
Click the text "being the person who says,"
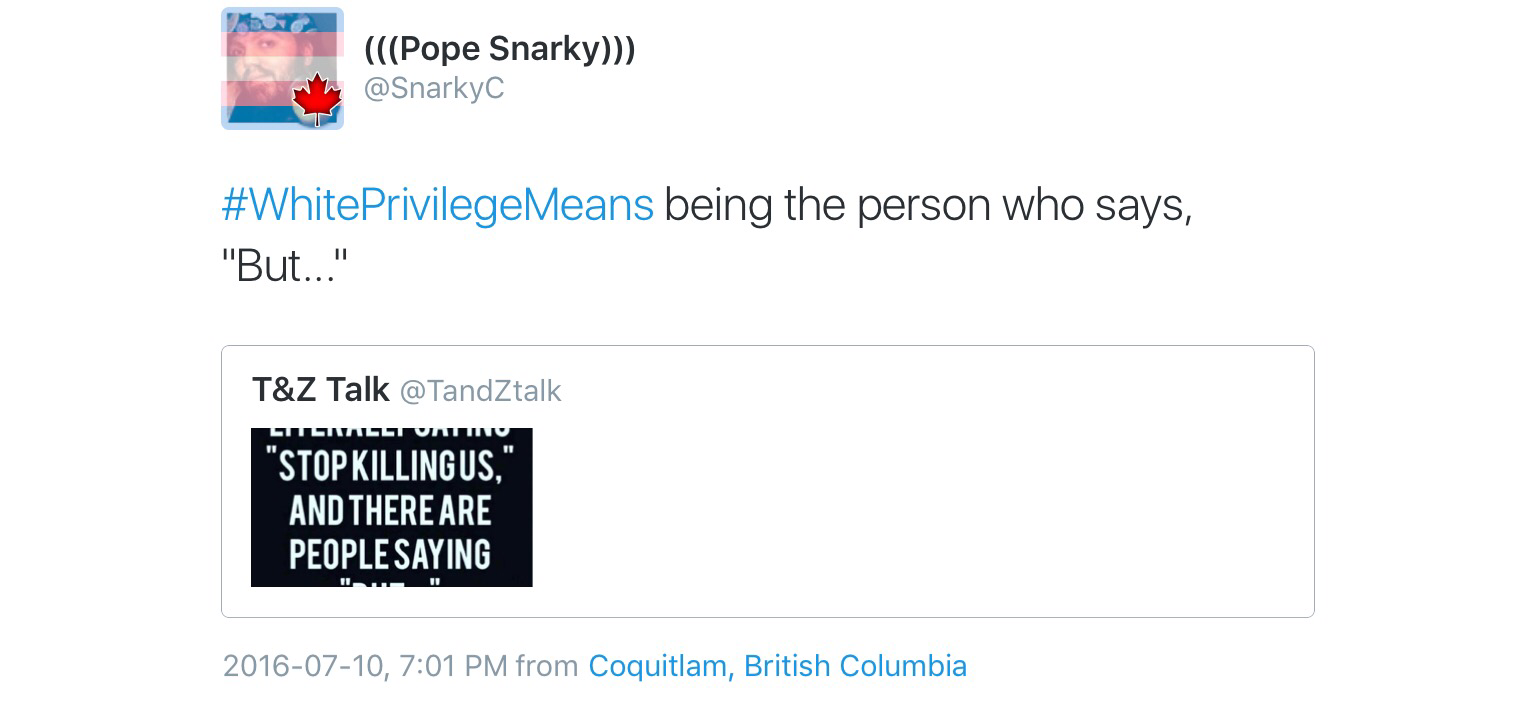(927, 205)
